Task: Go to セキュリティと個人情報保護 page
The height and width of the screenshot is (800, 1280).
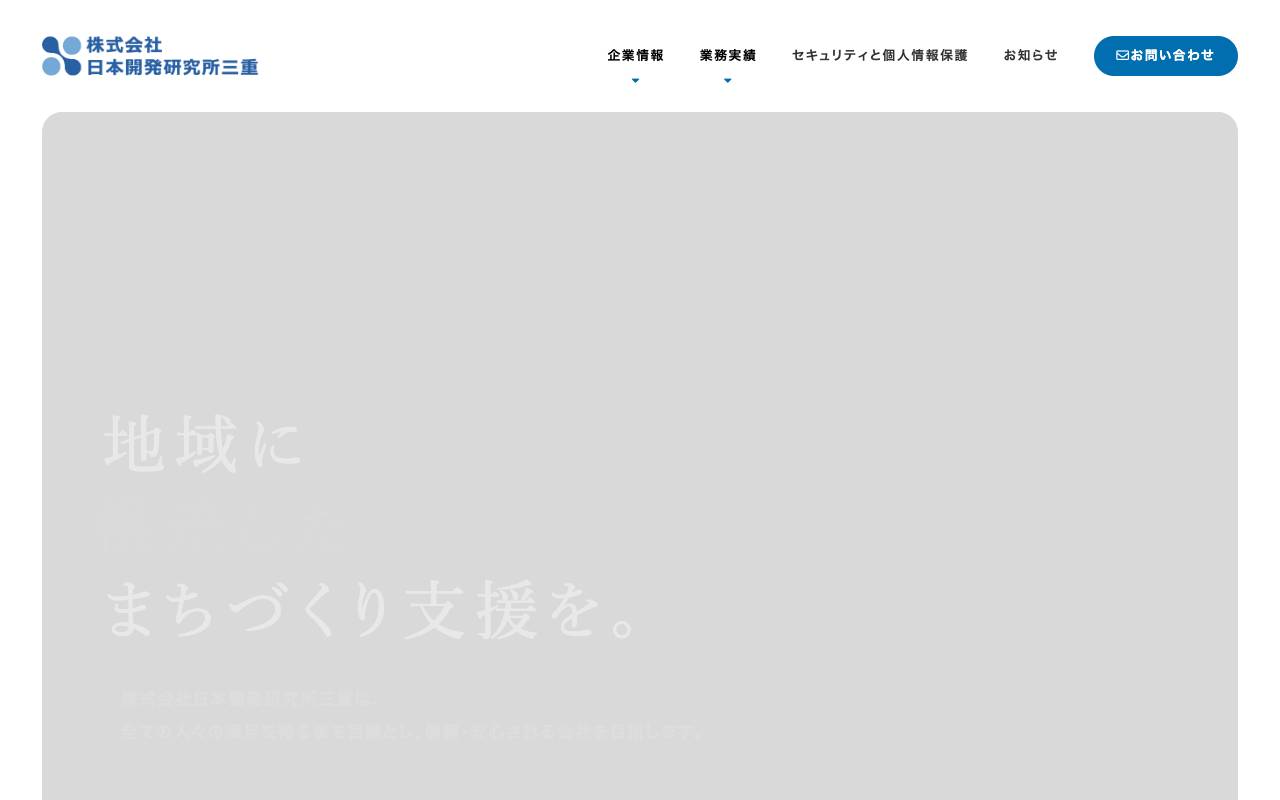Action: tap(880, 55)
